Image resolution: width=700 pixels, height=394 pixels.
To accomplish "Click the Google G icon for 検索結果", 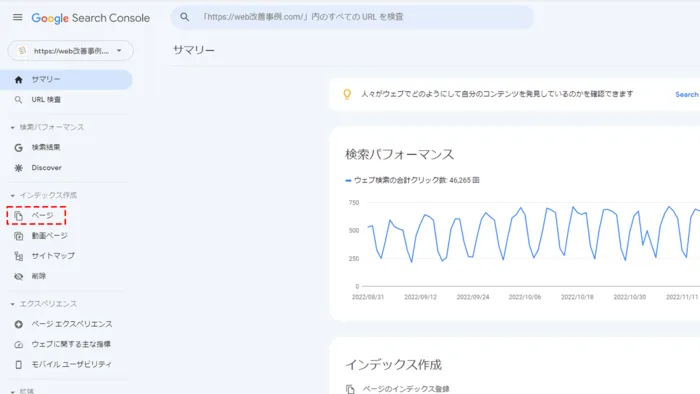I will (x=18, y=147).
